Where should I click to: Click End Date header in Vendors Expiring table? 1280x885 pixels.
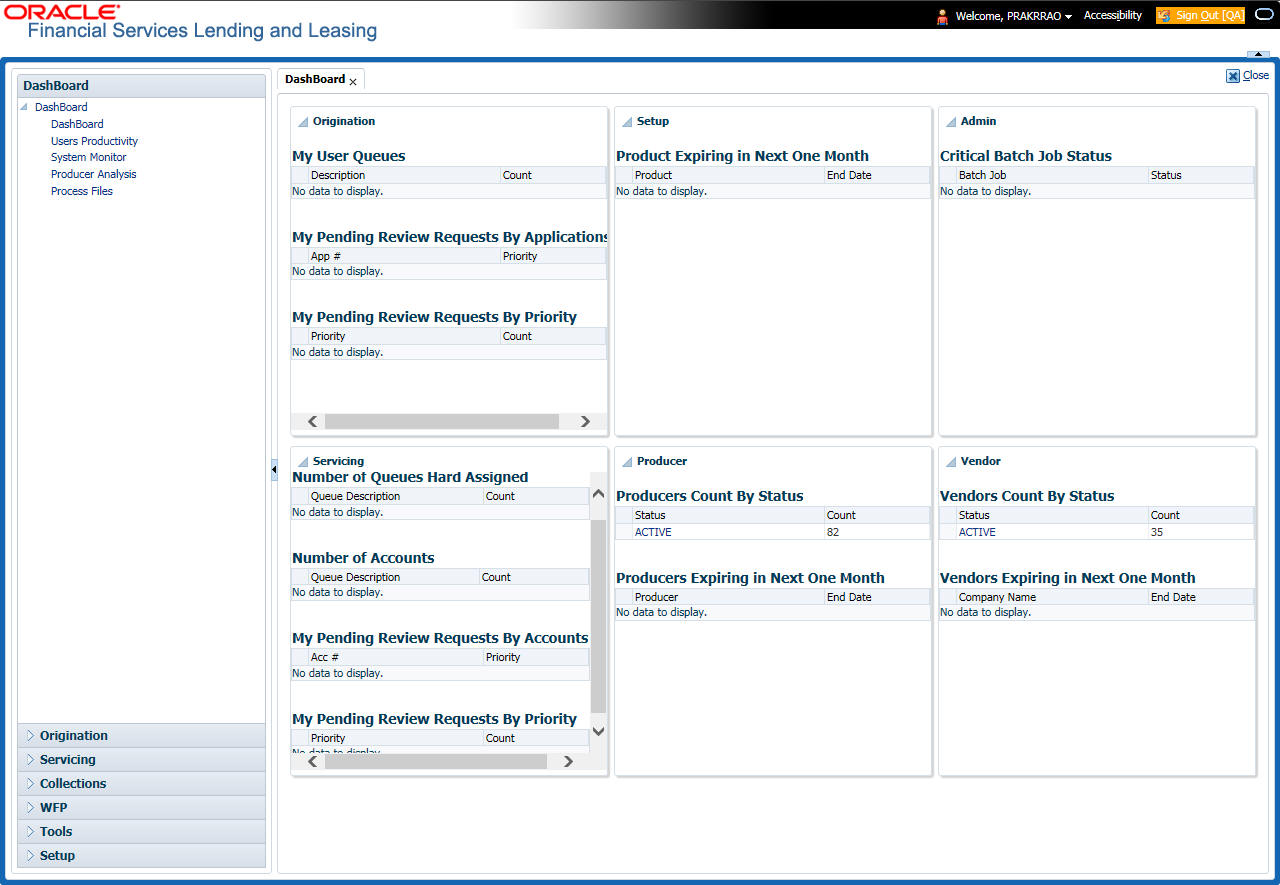coord(1201,597)
